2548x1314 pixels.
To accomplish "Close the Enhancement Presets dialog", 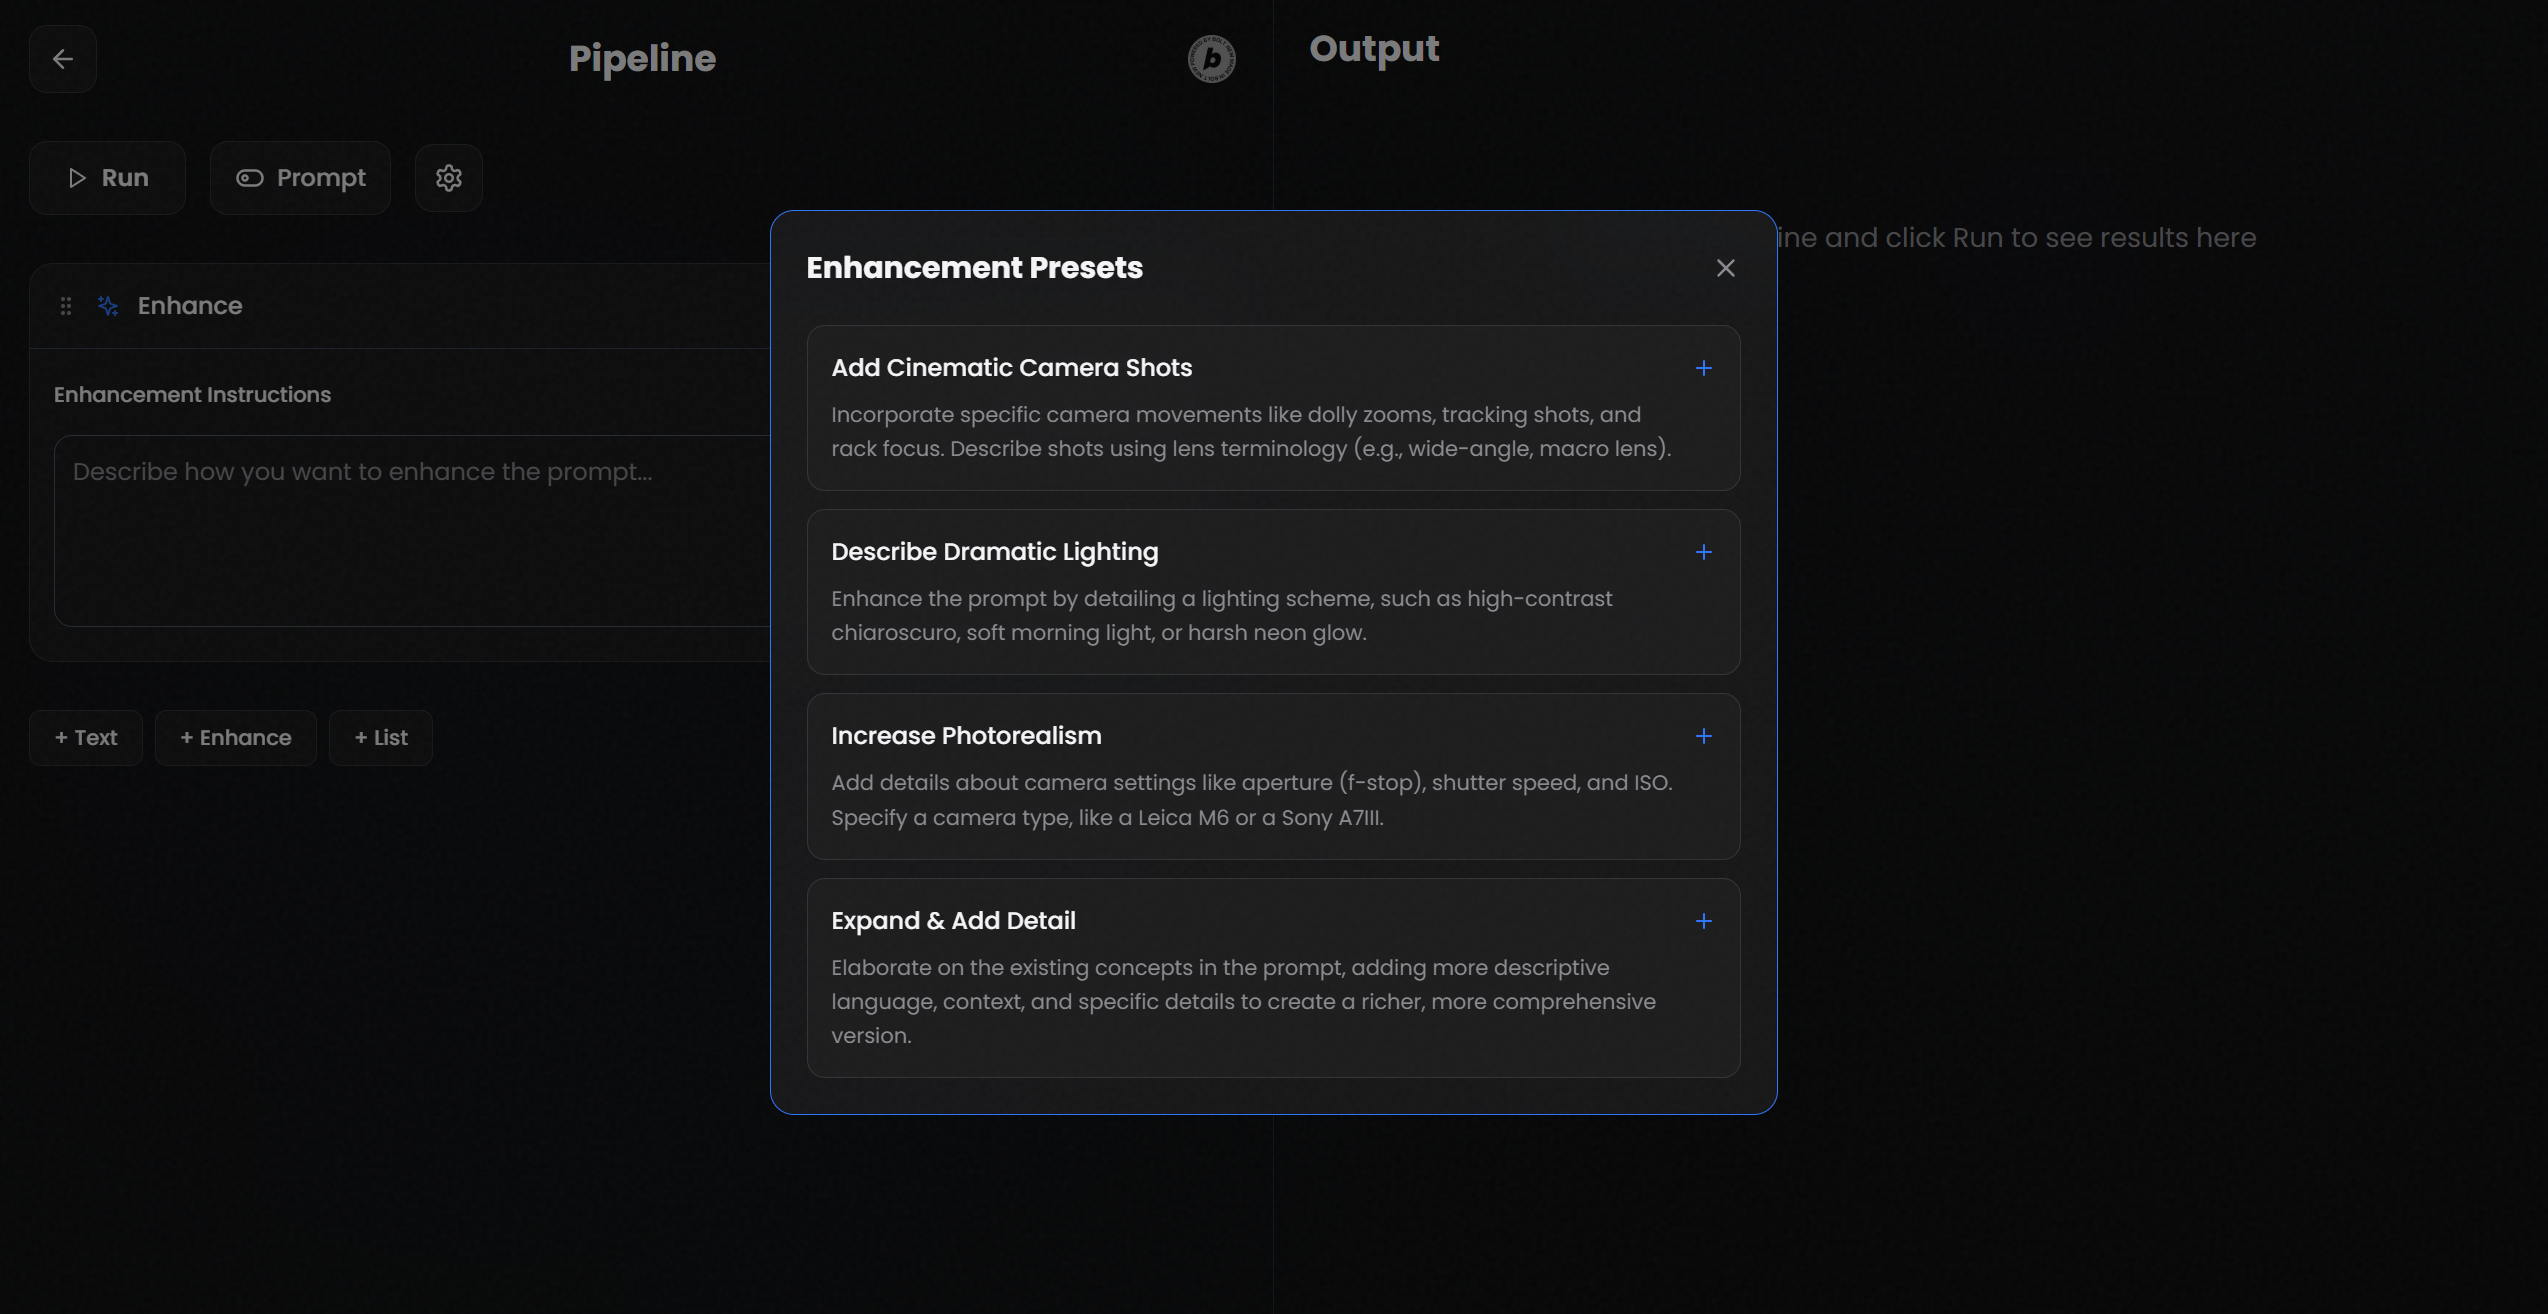I will point(1725,268).
